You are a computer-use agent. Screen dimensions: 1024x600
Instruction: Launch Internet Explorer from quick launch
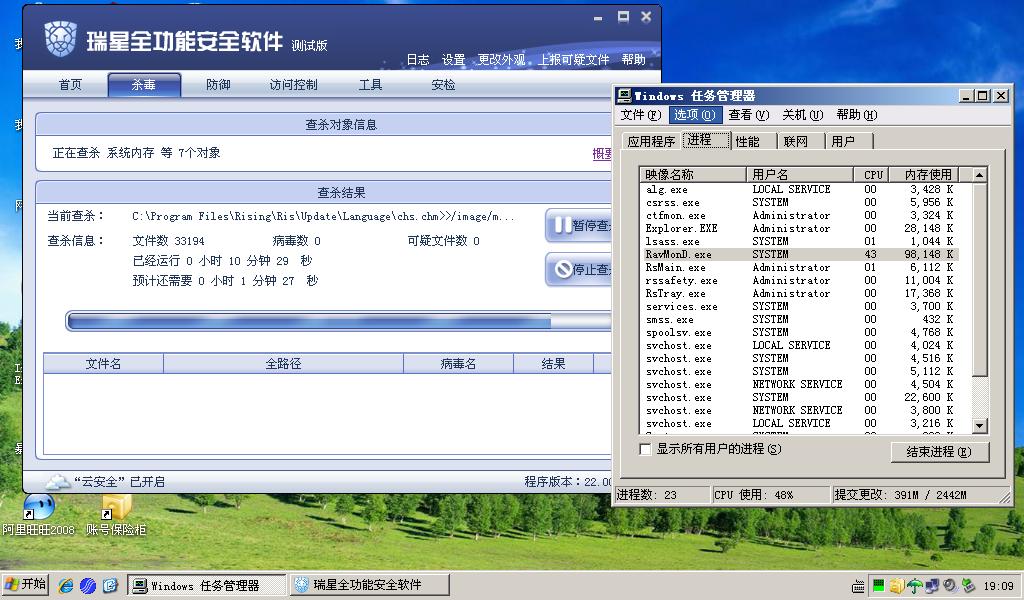coord(66,586)
